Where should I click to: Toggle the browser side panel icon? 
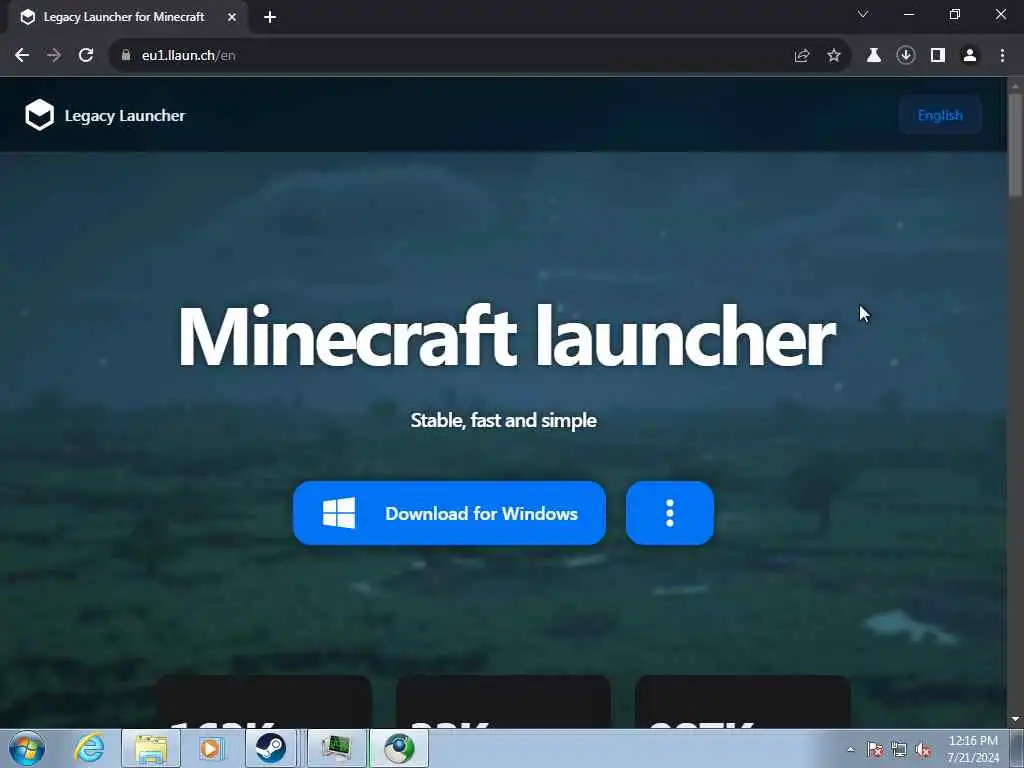click(x=938, y=56)
